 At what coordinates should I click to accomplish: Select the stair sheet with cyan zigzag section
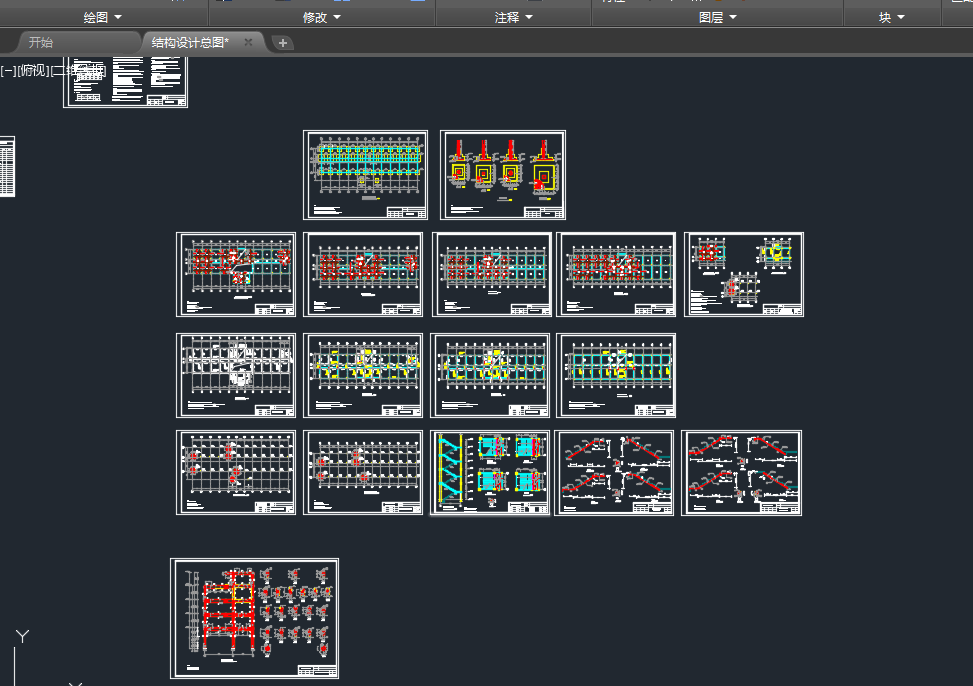[x=490, y=473]
